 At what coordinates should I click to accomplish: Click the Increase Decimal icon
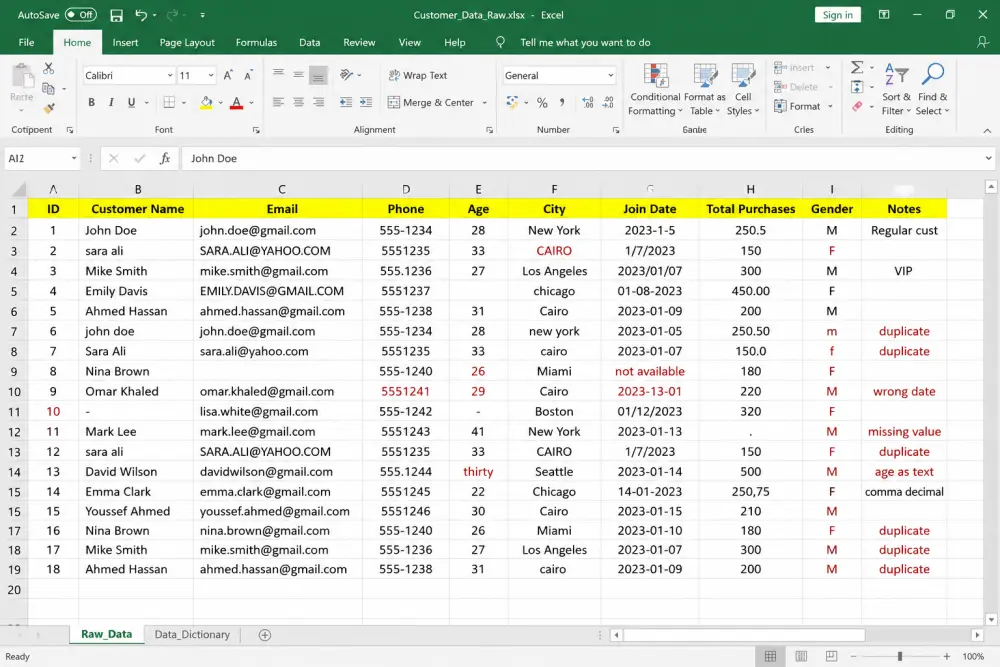click(x=588, y=102)
